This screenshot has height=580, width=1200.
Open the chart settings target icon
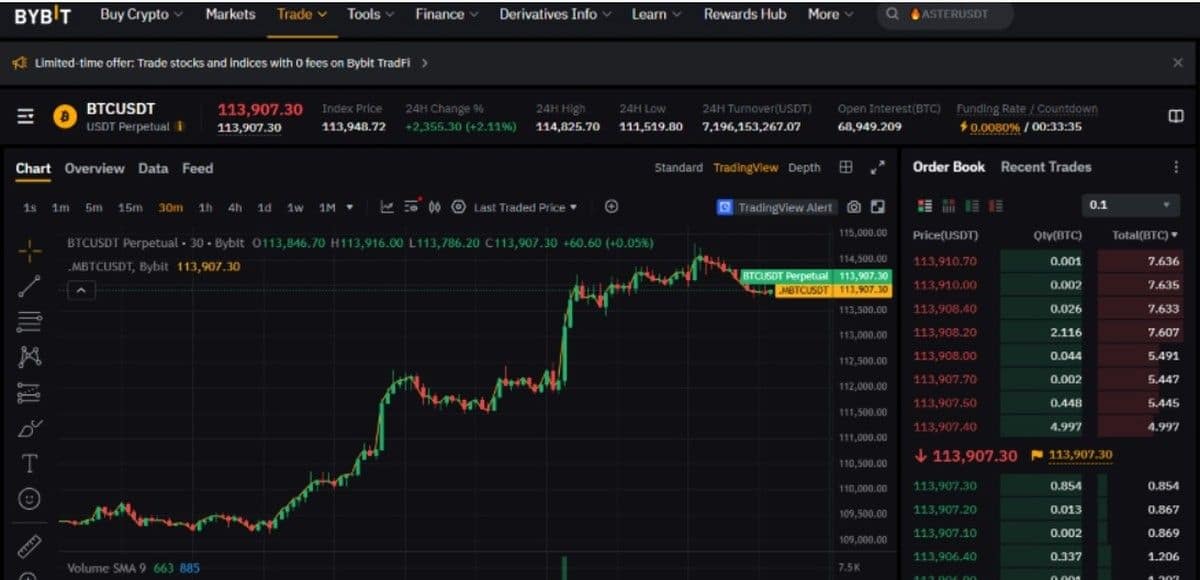[458, 207]
